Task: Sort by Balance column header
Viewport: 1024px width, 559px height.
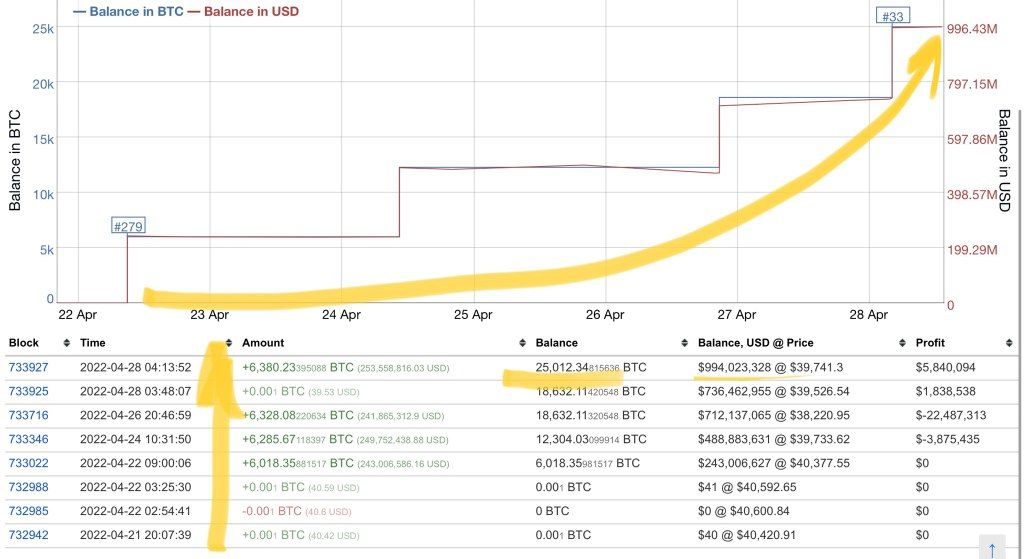Action: pos(557,343)
